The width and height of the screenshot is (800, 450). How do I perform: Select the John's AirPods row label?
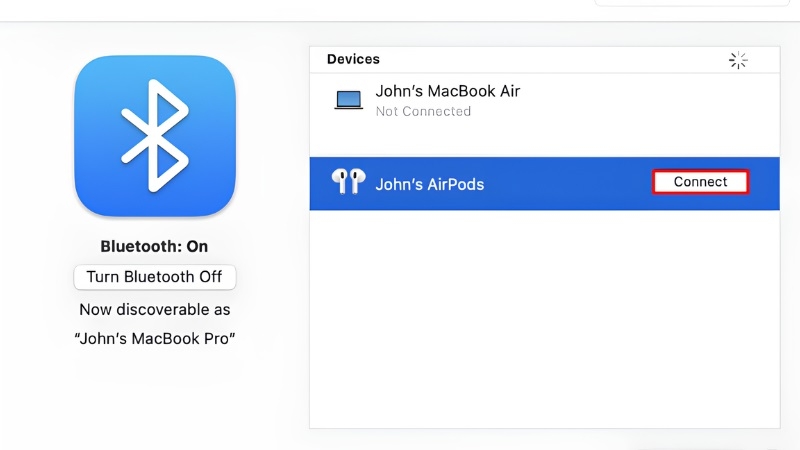point(430,184)
